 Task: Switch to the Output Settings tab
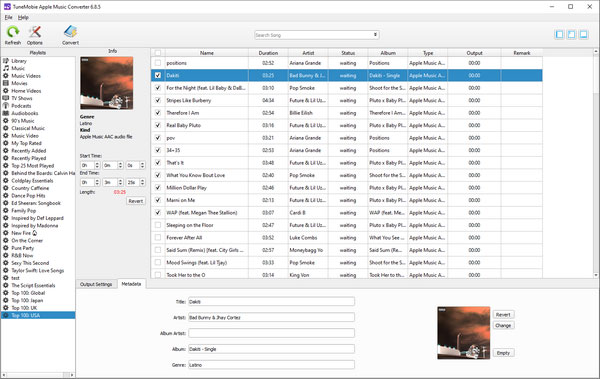tap(96, 284)
